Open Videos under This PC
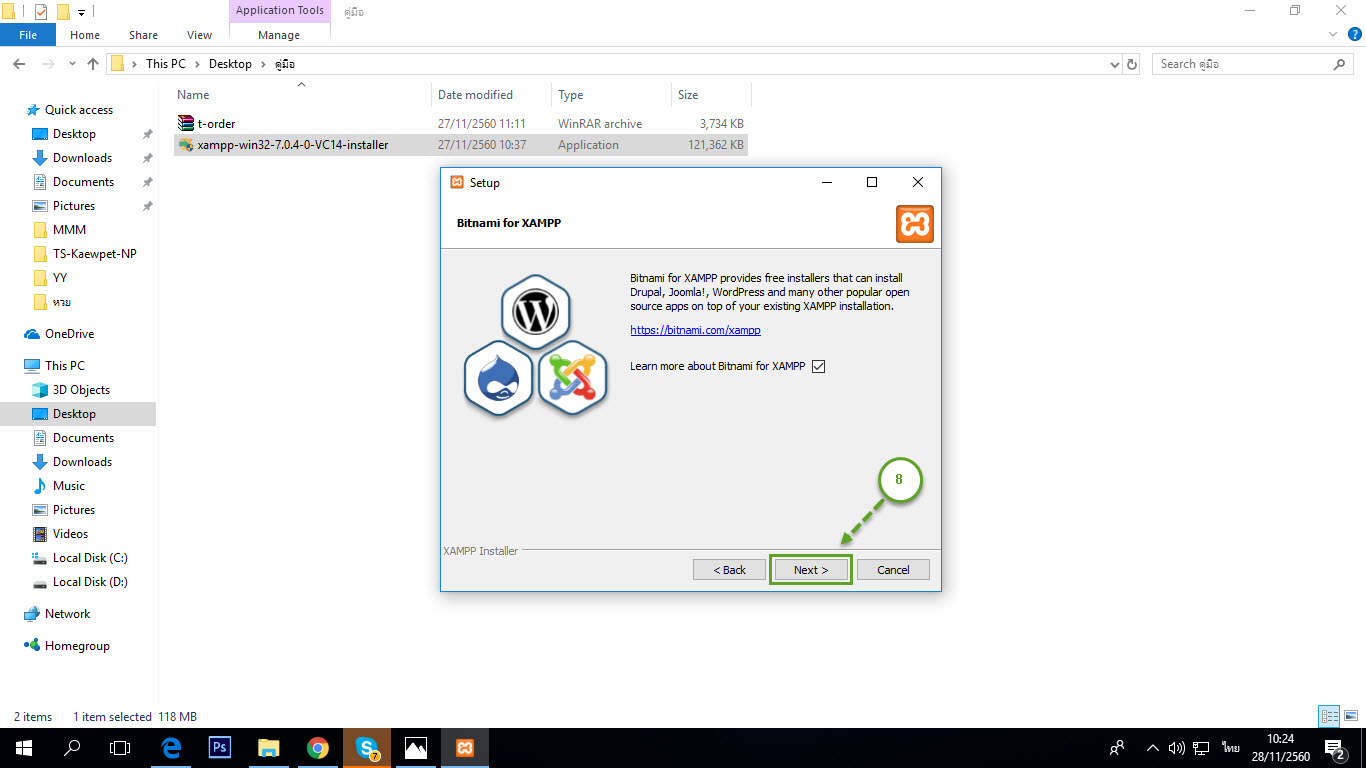 point(70,534)
